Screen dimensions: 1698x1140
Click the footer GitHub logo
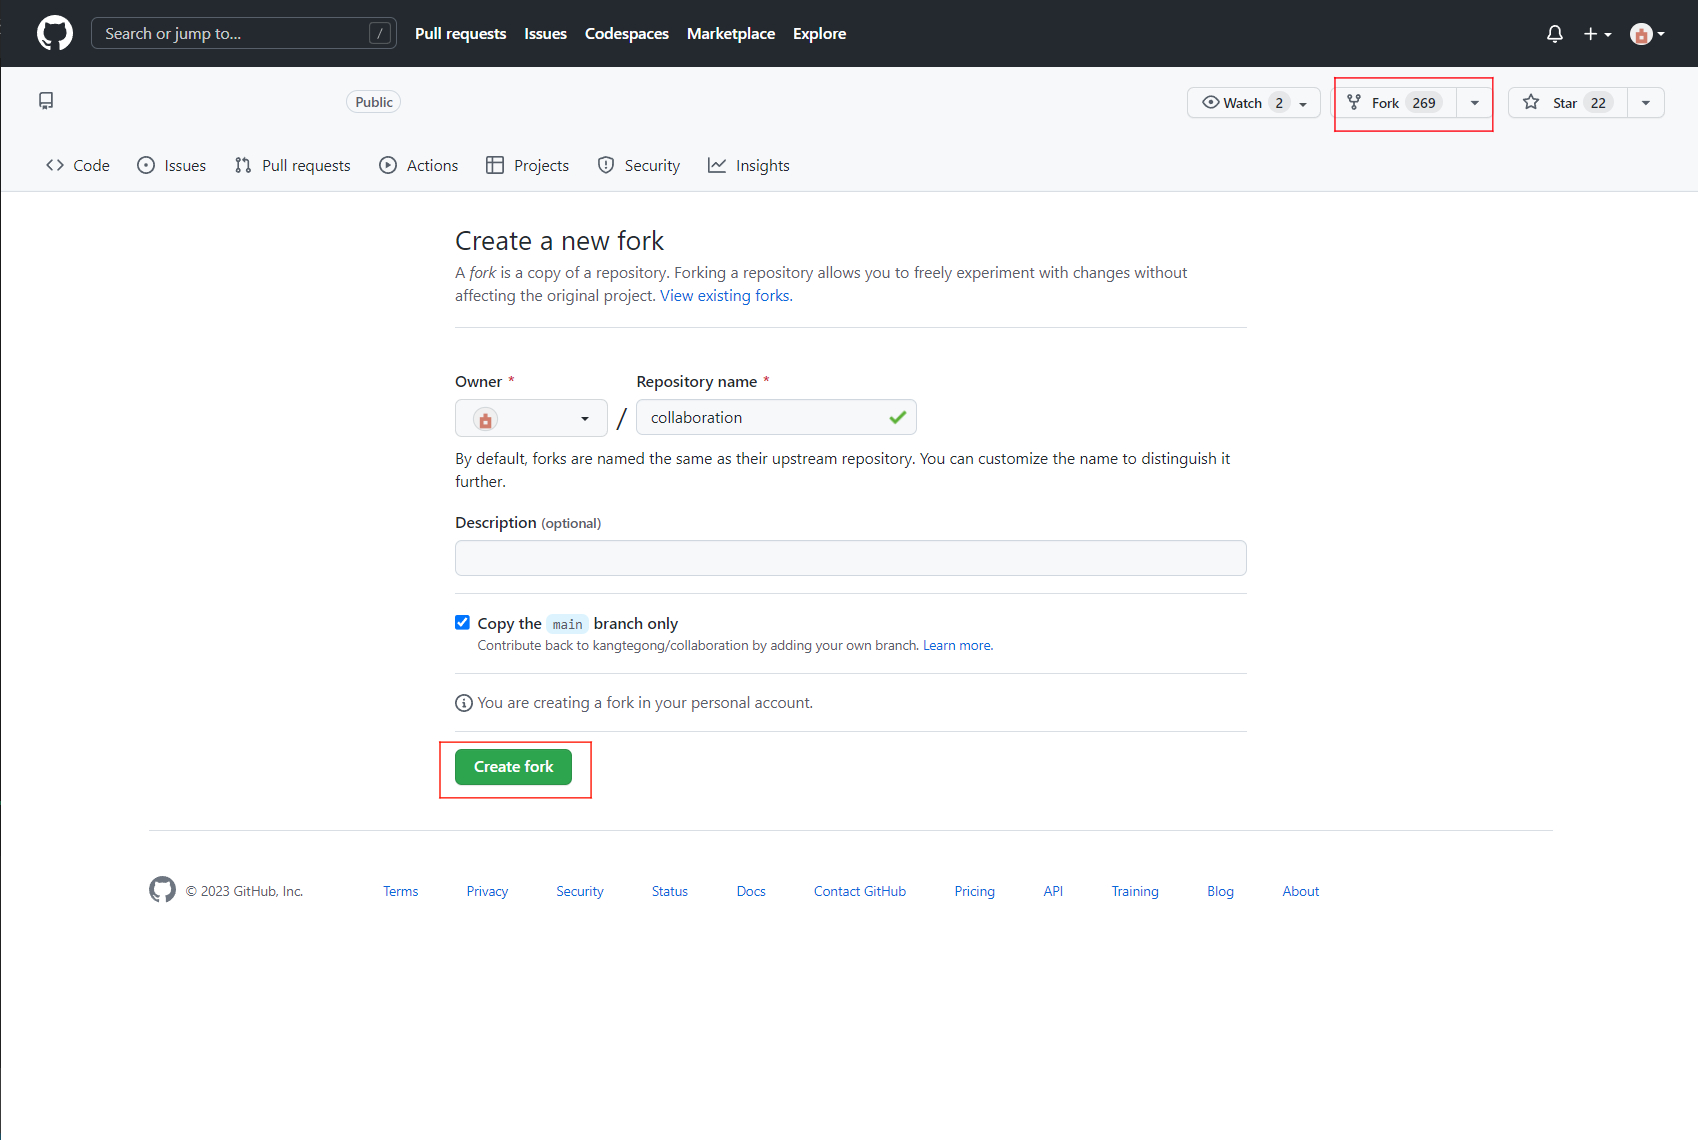(x=162, y=890)
